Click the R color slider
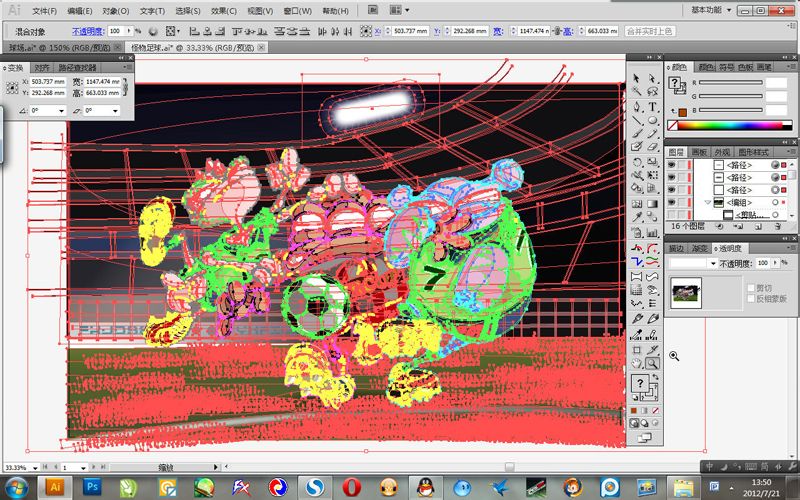The image size is (800, 500). pyautogui.click(x=731, y=82)
